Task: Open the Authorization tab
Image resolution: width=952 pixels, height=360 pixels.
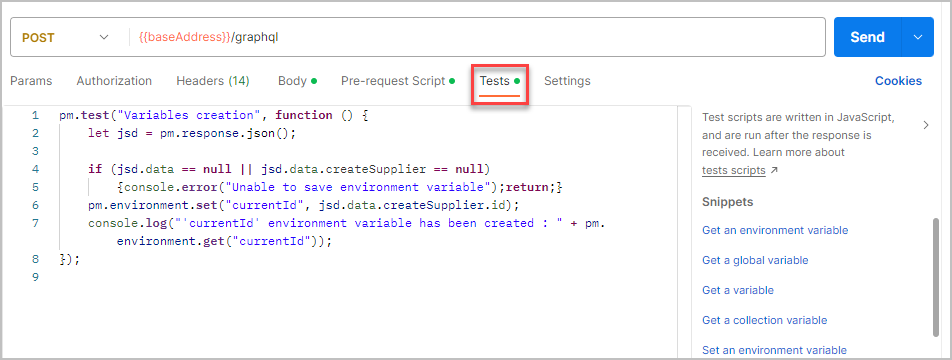Action: (x=114, y=81)
